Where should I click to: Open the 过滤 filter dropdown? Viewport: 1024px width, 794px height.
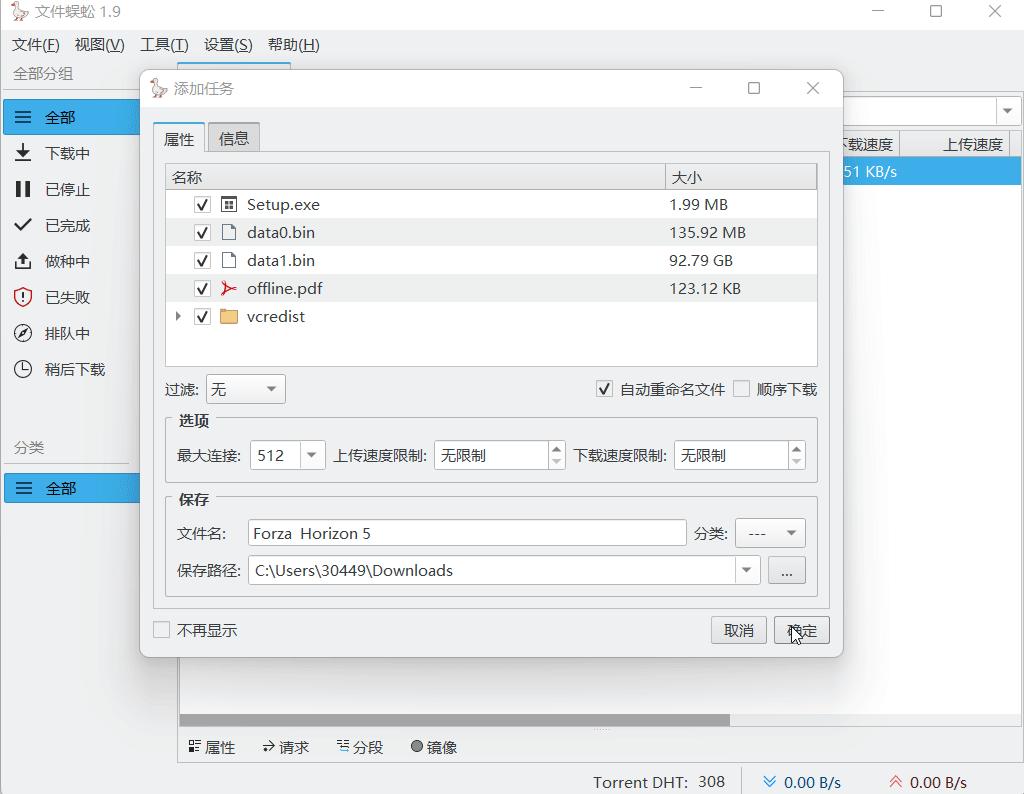[x=245, y=388]
